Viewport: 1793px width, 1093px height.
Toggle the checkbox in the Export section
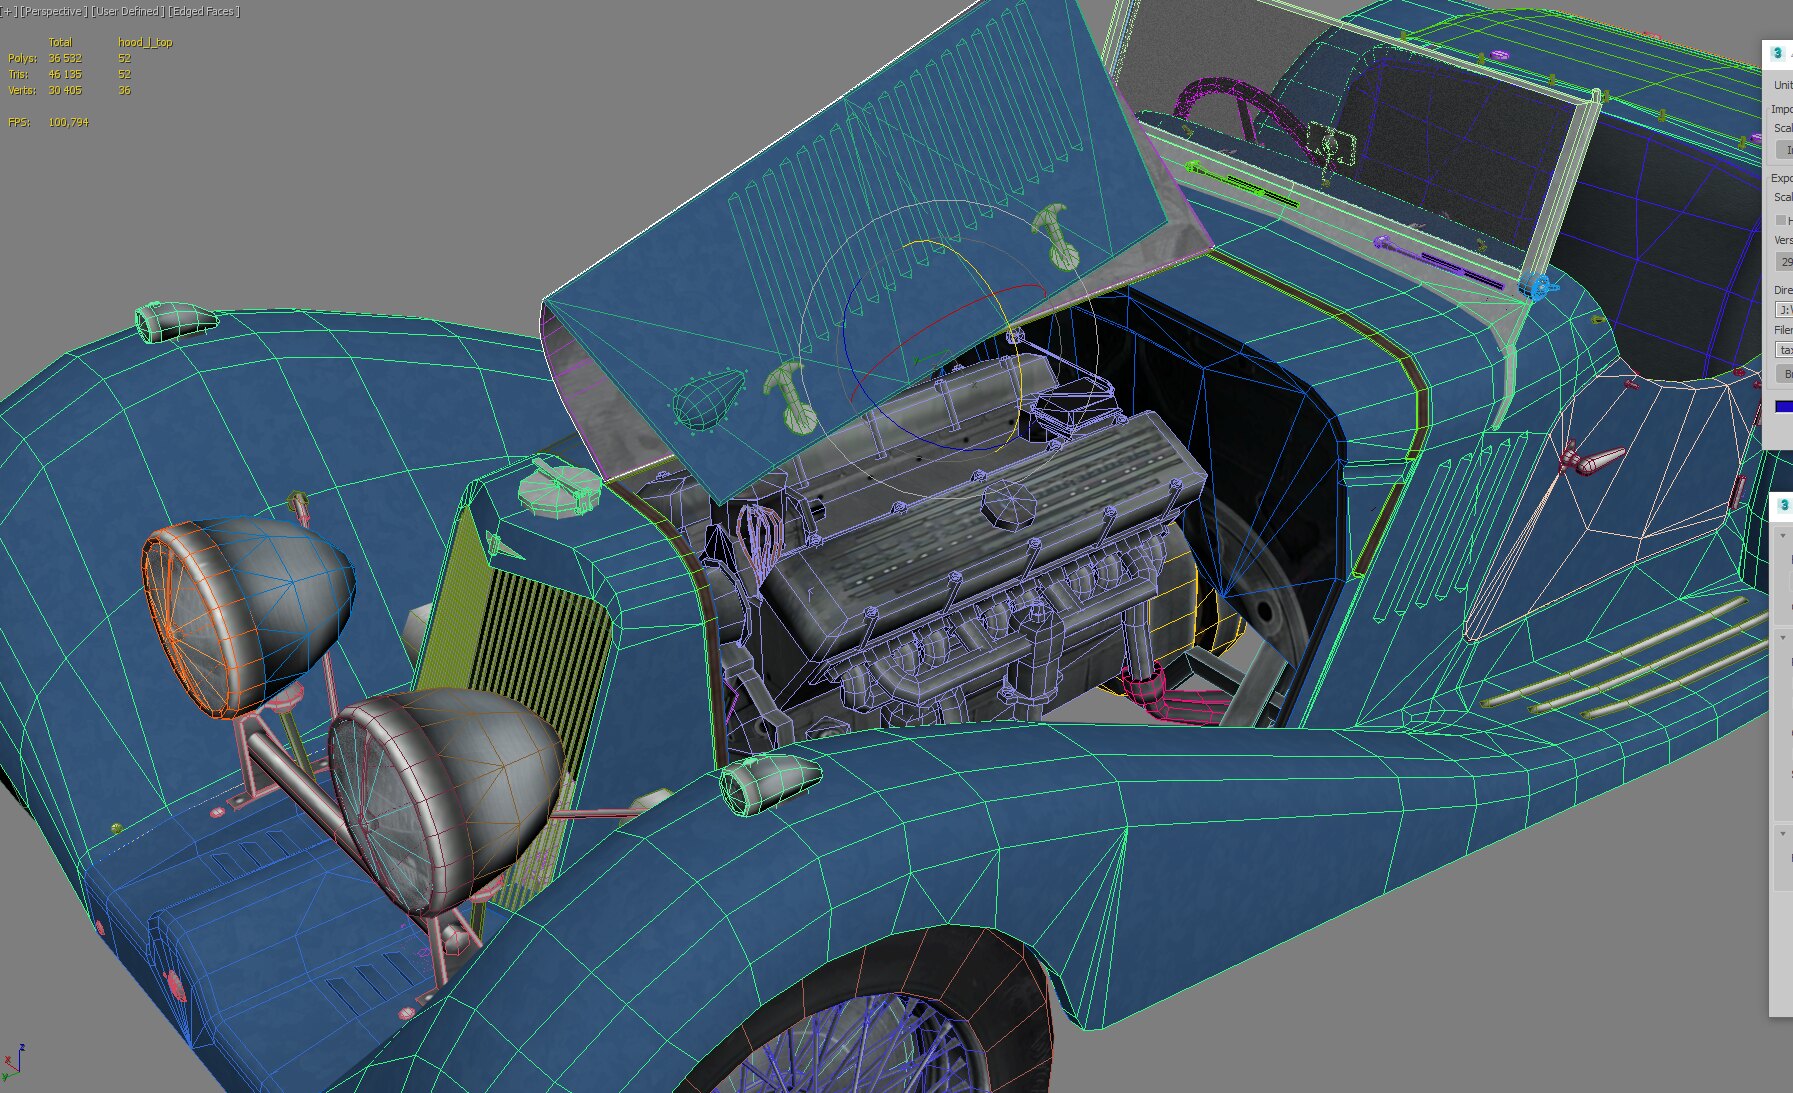tap(1780, 220)
